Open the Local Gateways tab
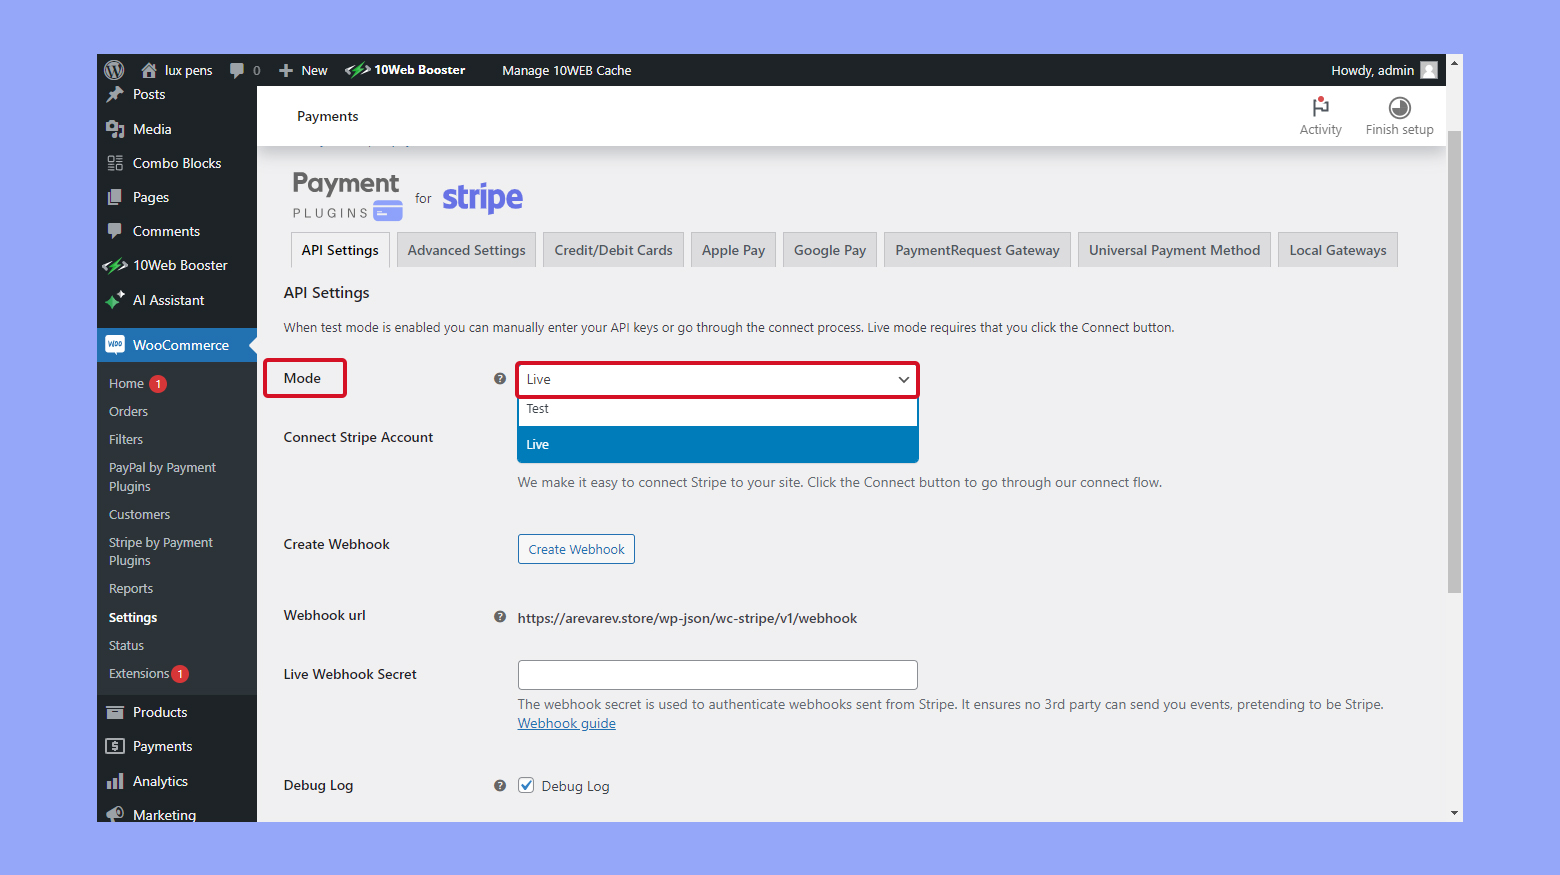Viewport: 1560px width, 875px height. coord(1337,249)
